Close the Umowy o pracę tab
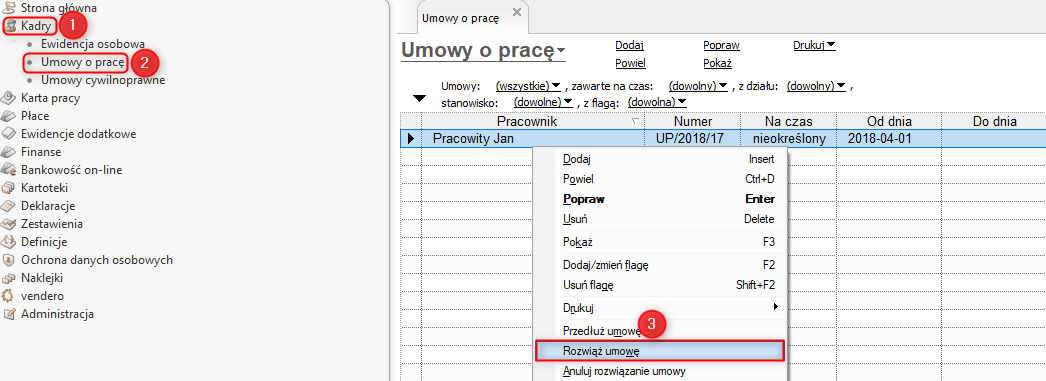This screenshot has width=1046, height=381. 516,13
